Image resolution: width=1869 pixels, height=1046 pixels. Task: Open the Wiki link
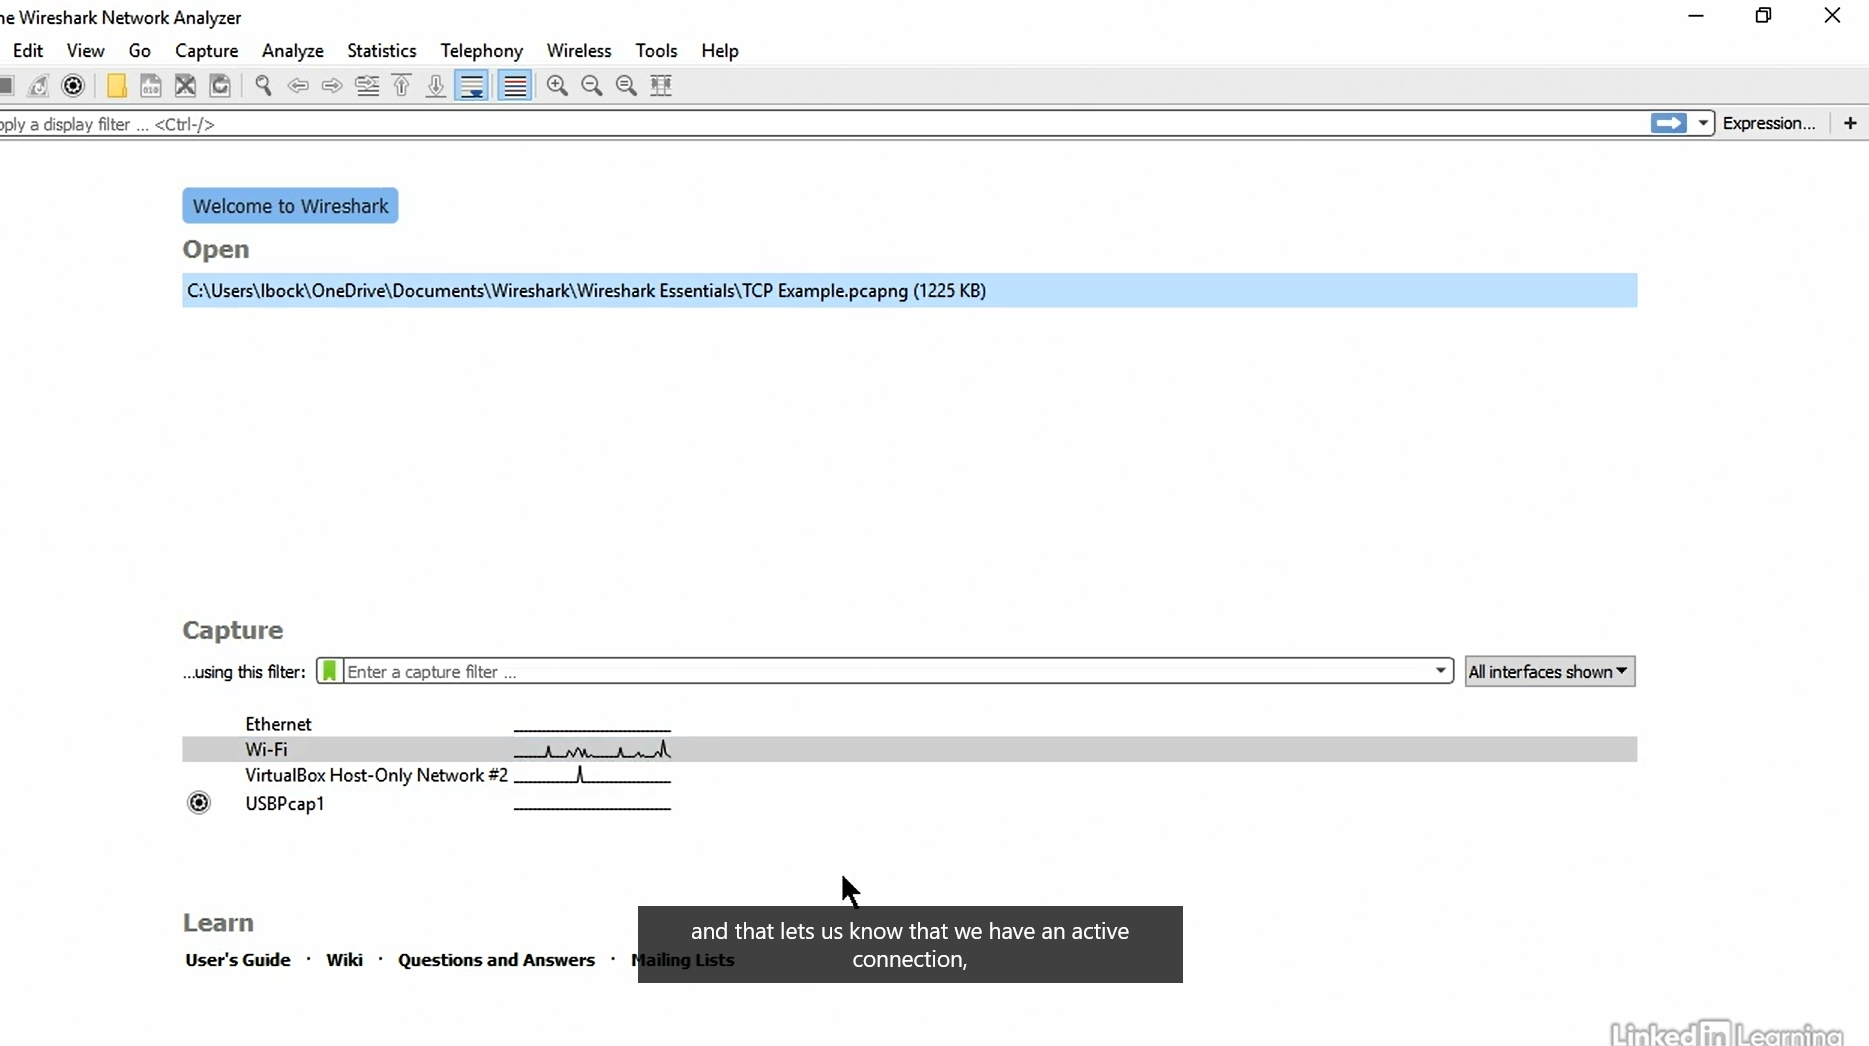pos(344,960)
